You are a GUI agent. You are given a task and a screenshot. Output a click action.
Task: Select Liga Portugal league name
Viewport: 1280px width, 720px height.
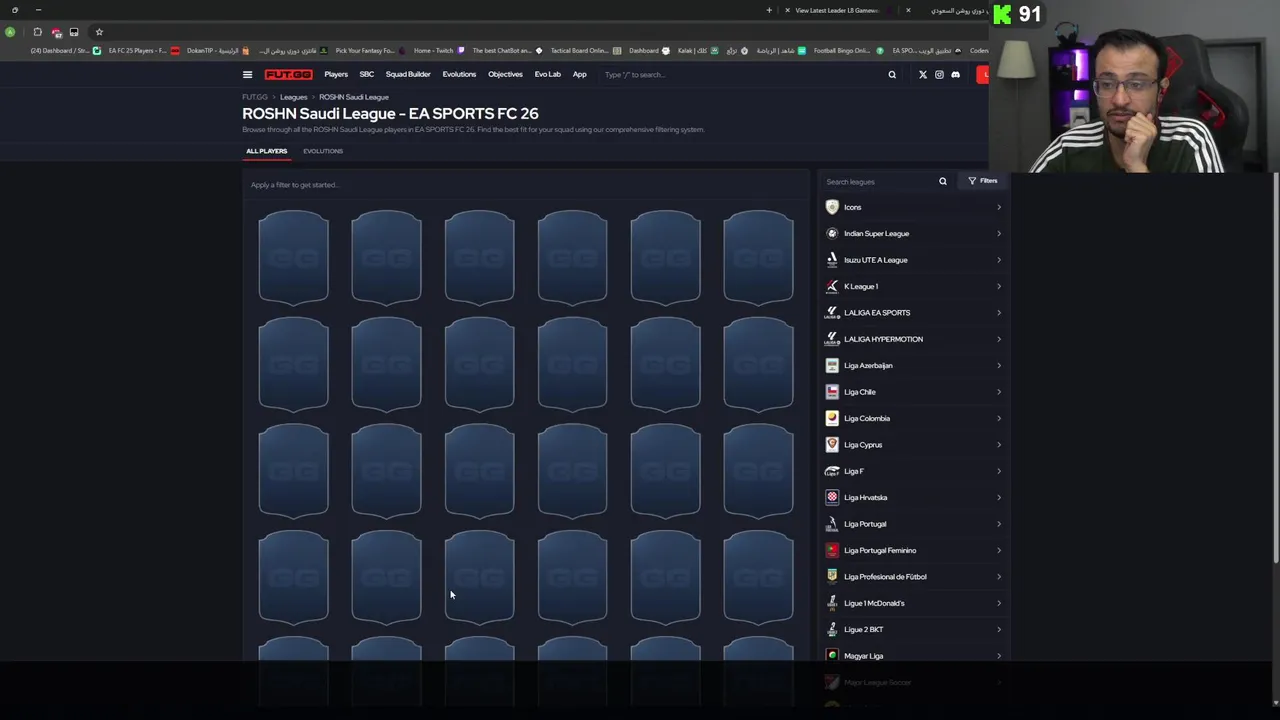[865, 524]
